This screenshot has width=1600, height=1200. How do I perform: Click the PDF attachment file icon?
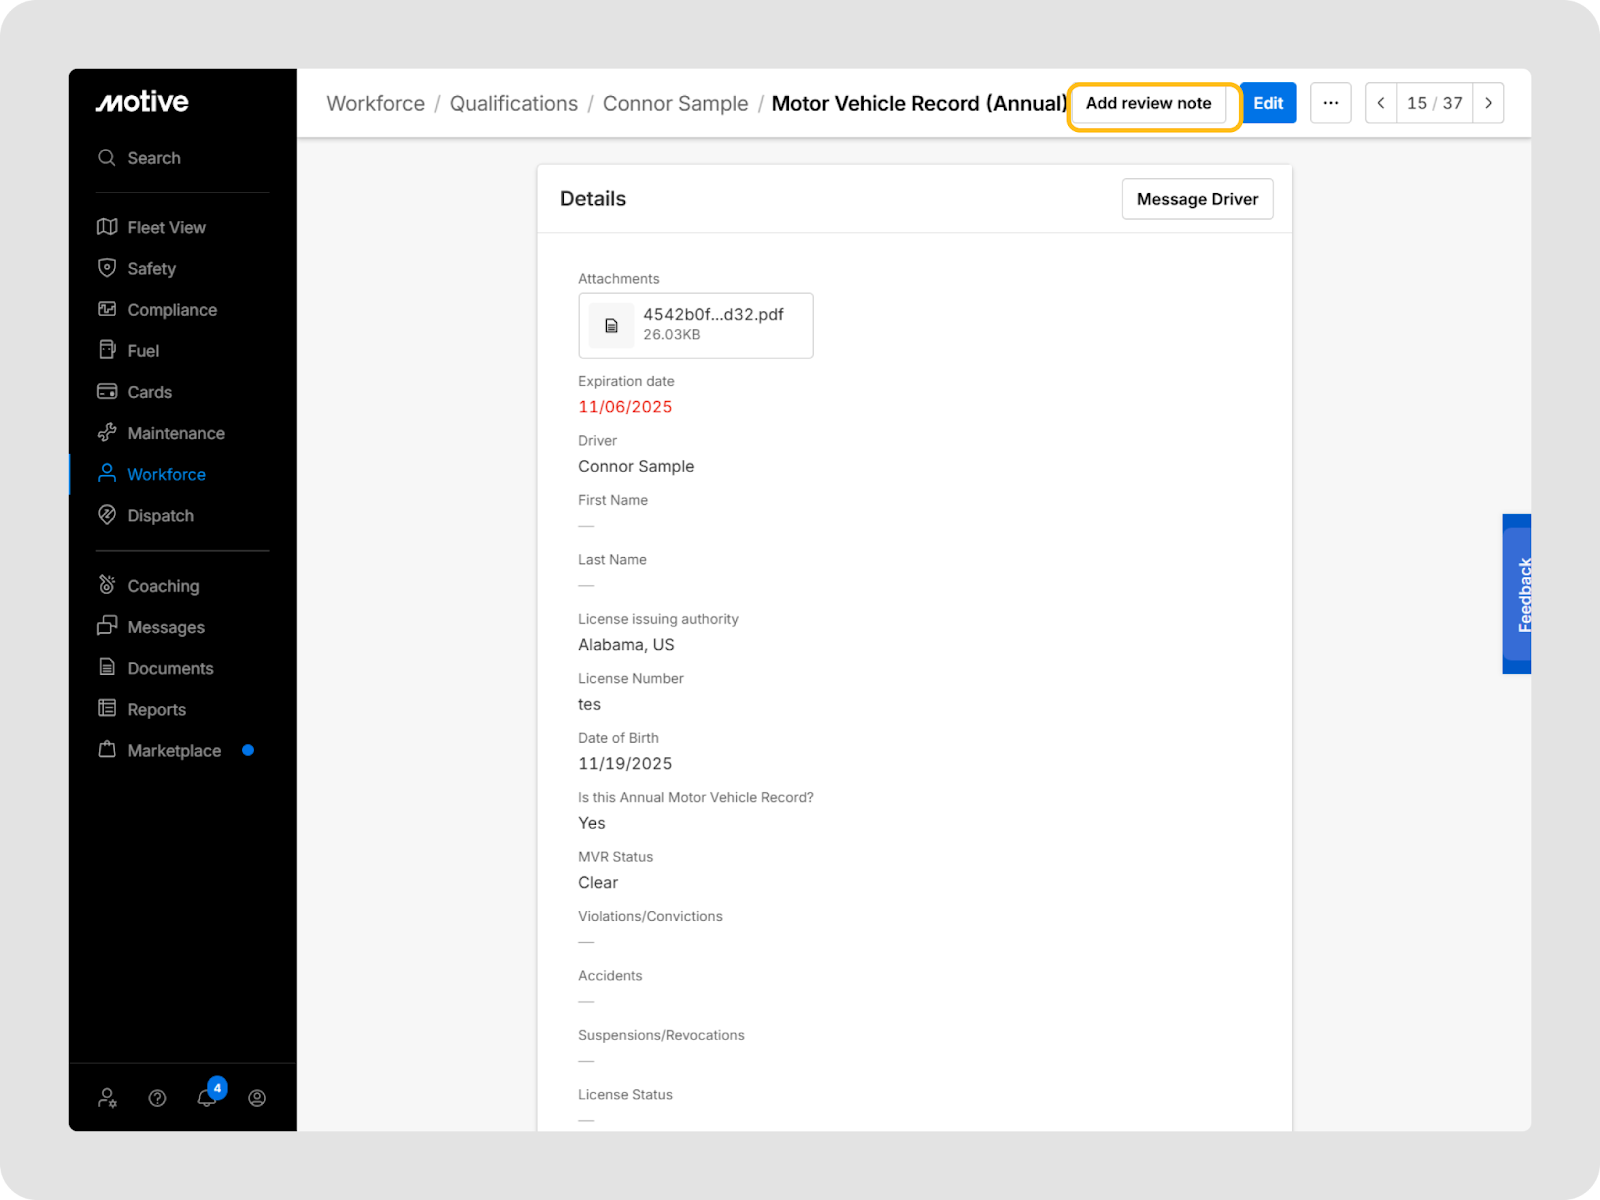[611, 326]
